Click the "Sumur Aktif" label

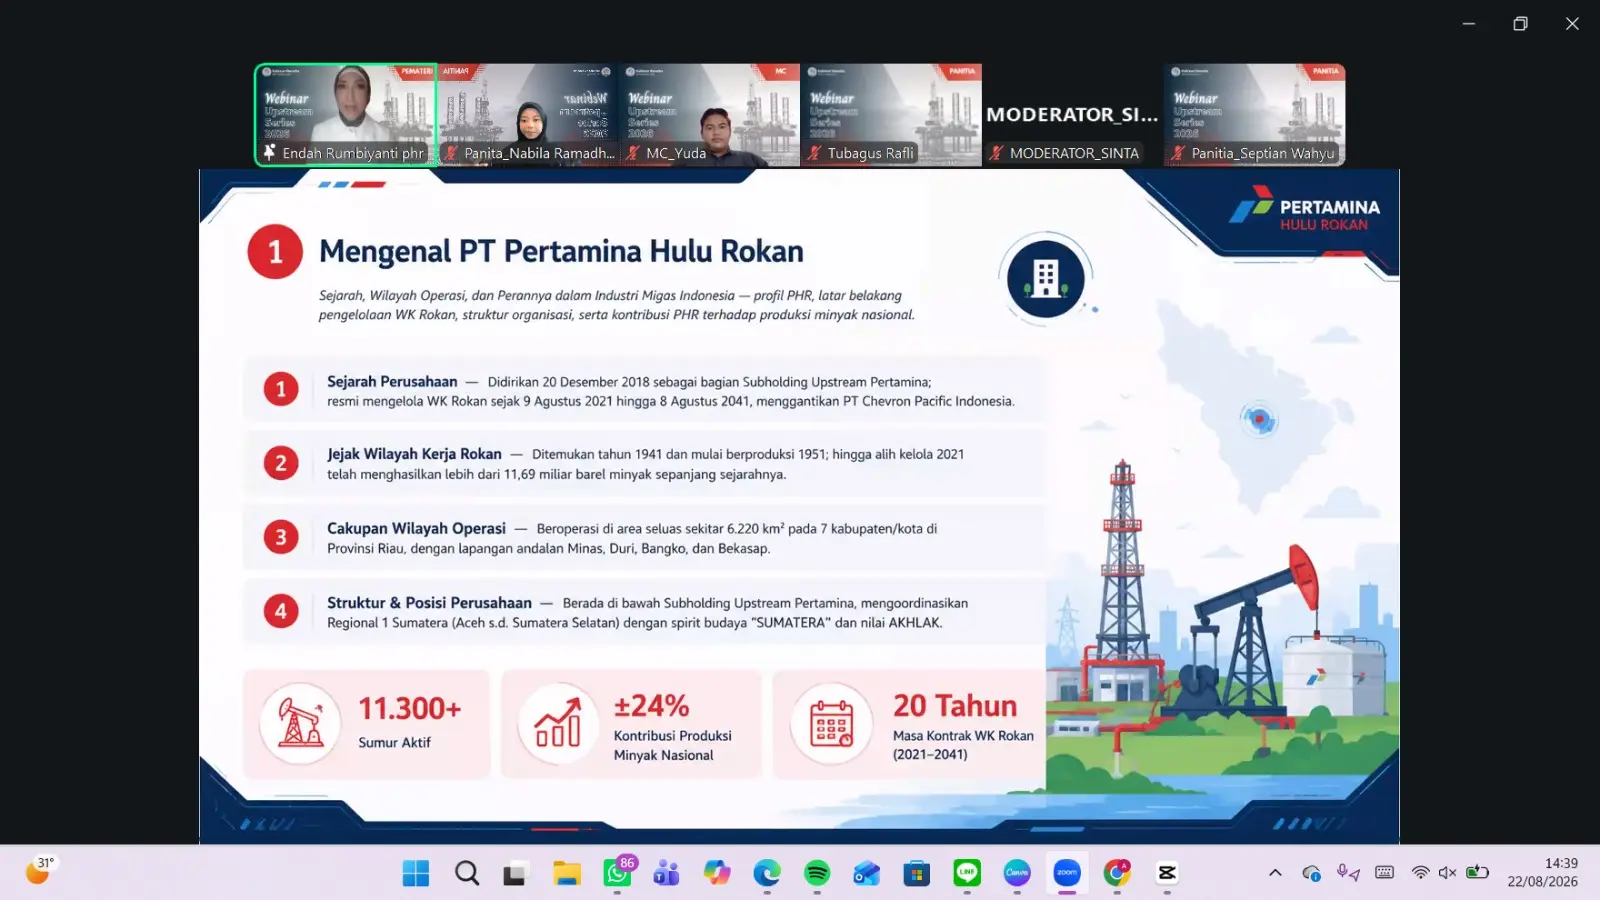[x=395, y=742]
